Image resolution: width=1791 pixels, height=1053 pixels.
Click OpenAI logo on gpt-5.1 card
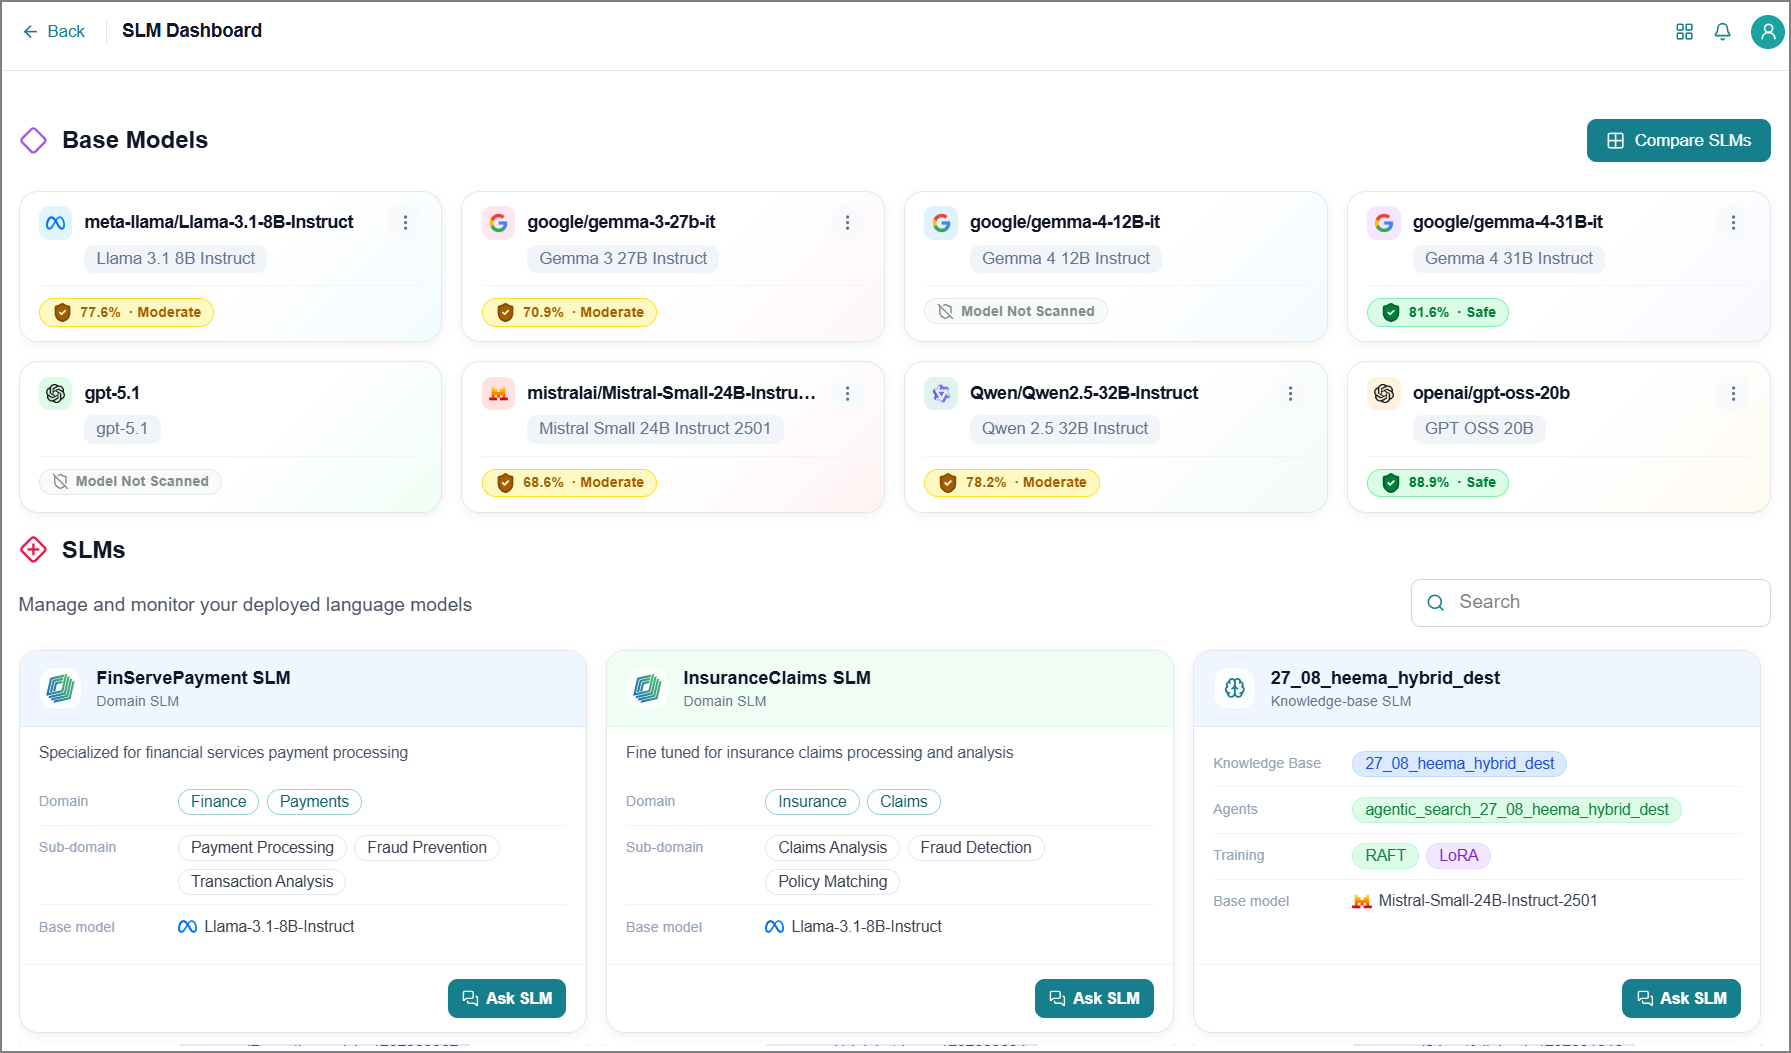click(x=56, y=394)
